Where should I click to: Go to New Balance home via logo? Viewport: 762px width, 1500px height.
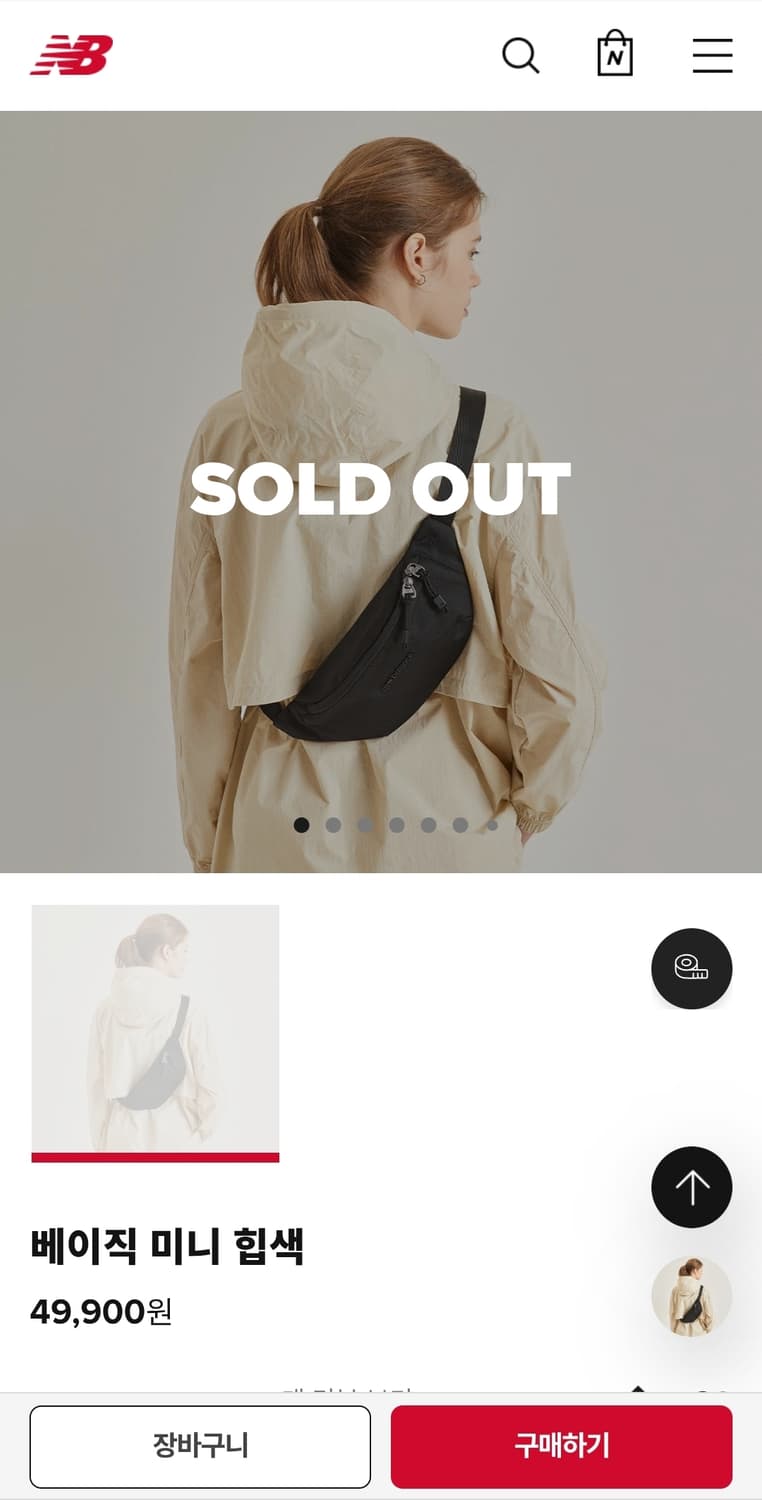tap(71, 55)
